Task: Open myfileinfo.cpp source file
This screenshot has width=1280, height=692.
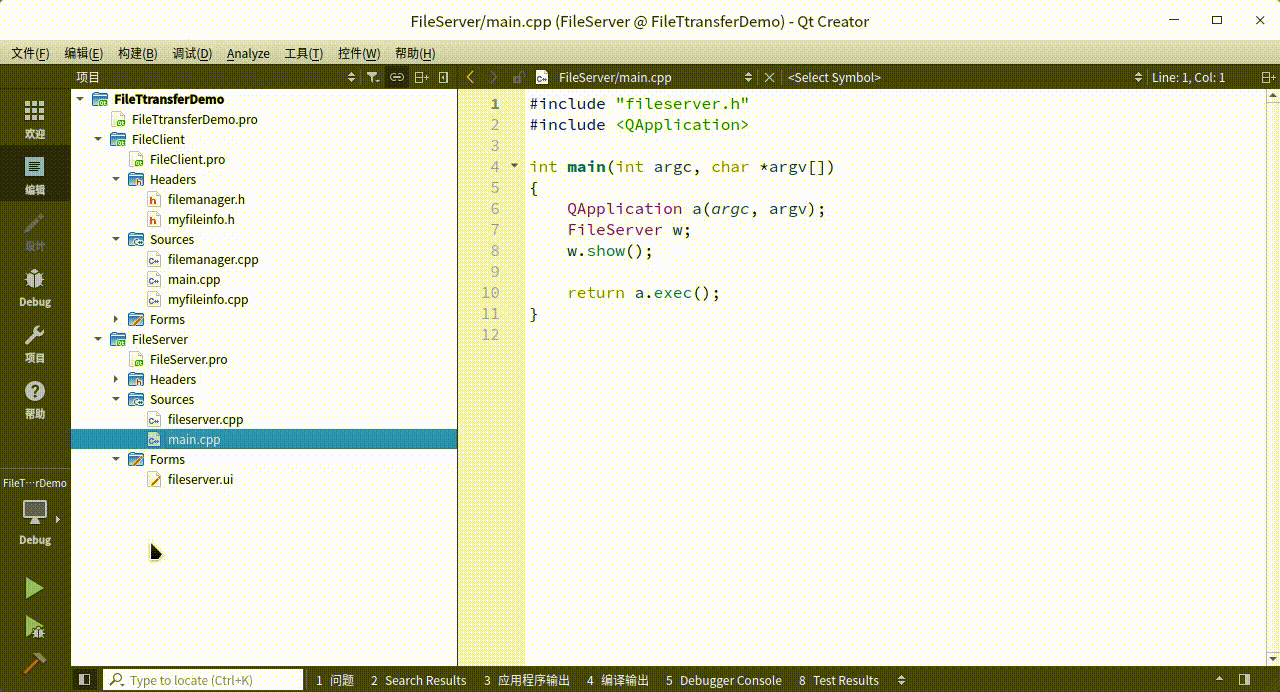Action: click(x=208, y=299)
